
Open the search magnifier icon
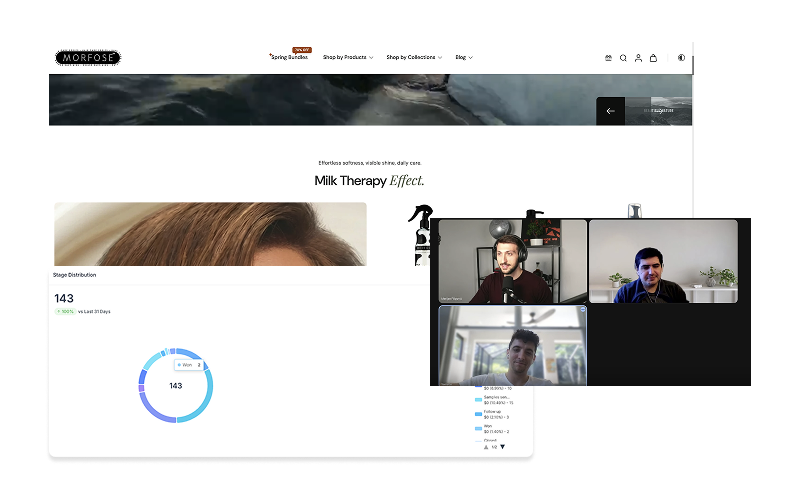(623, 58)
